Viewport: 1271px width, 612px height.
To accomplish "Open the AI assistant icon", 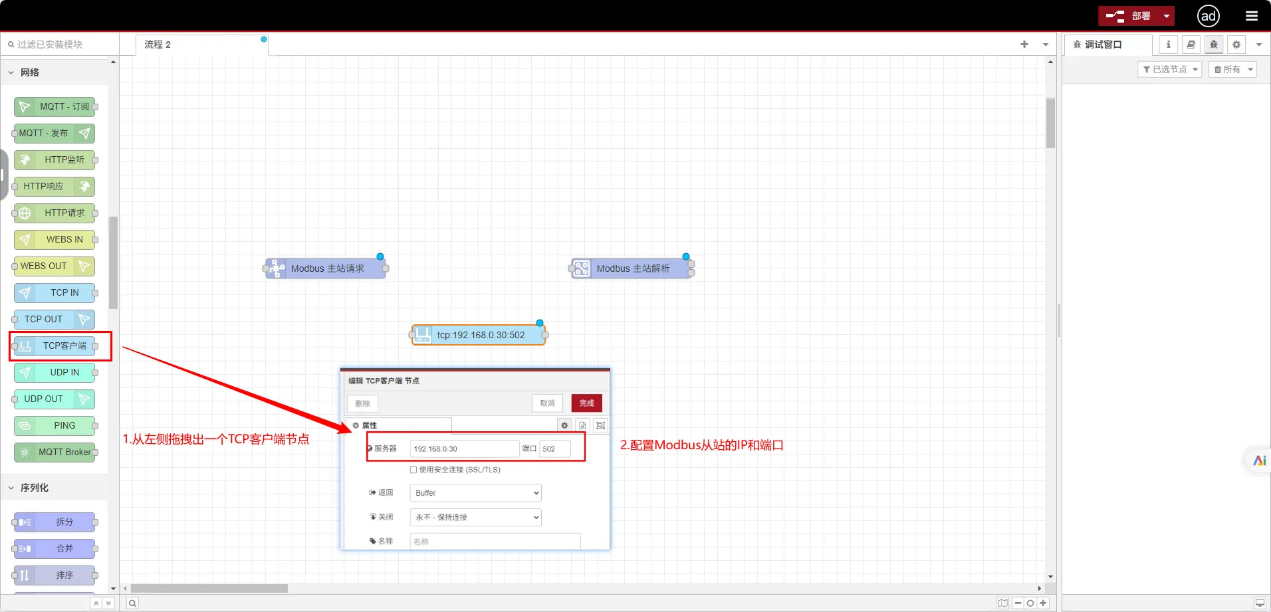I will 1258,460.
